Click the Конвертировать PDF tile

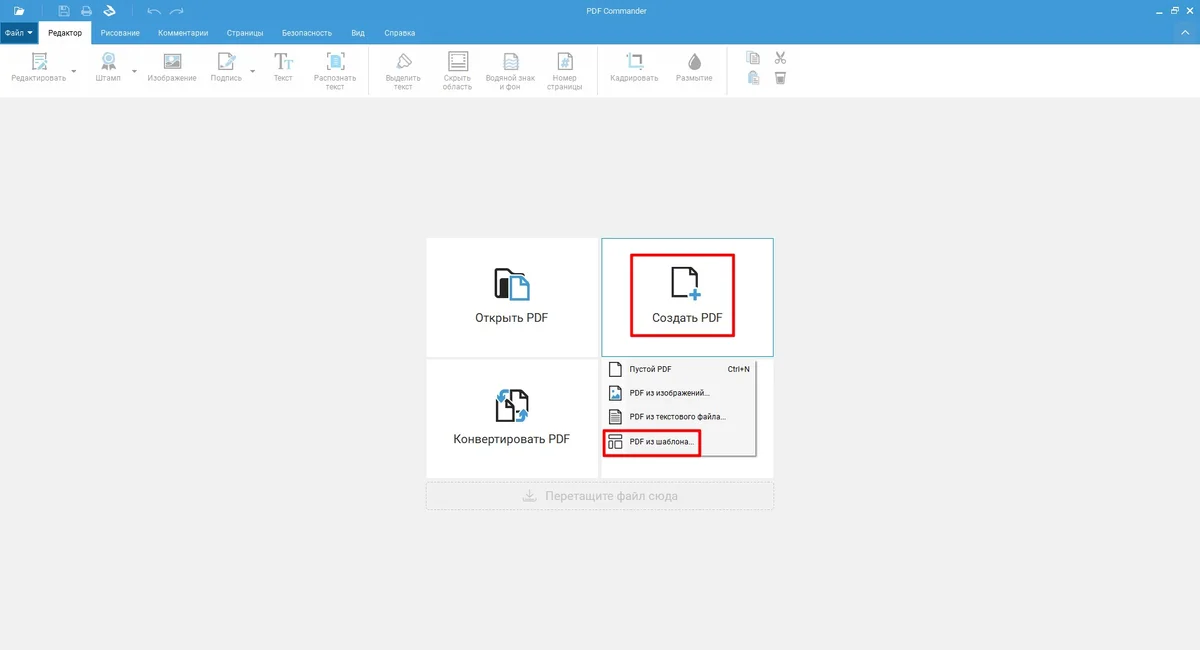[512, 419]
